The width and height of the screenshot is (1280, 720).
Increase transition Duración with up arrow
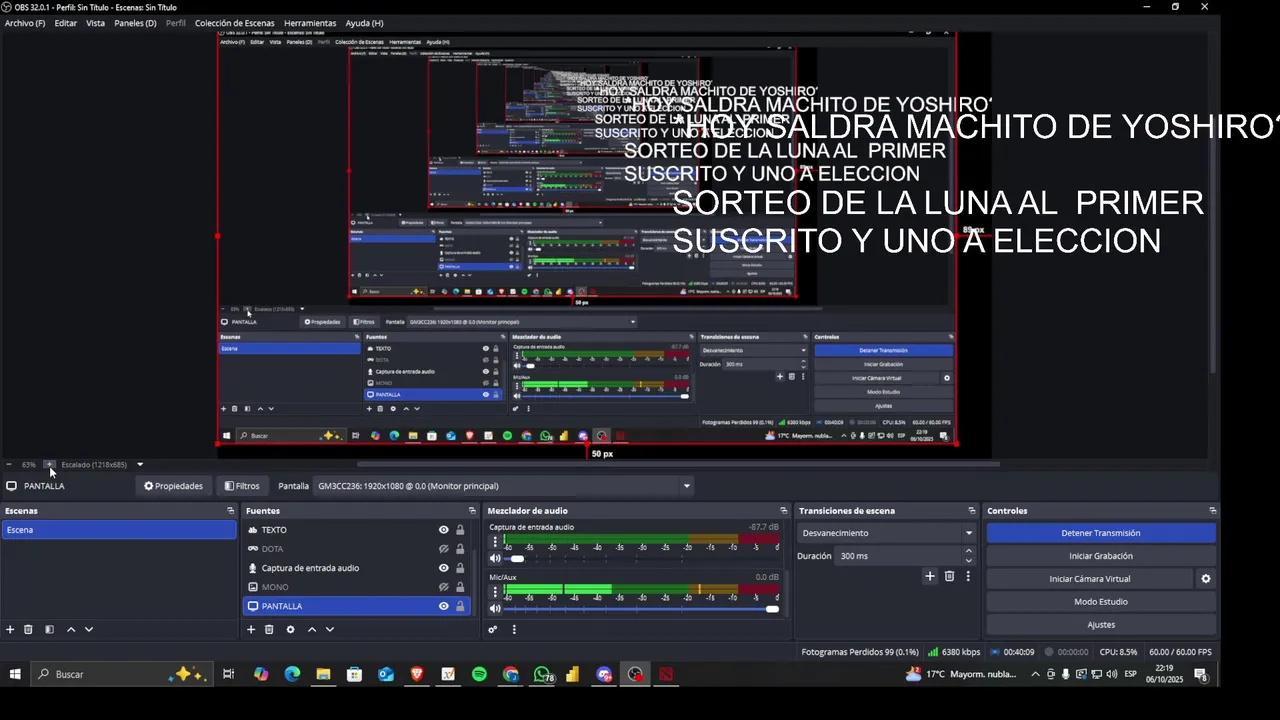[968, 552]
